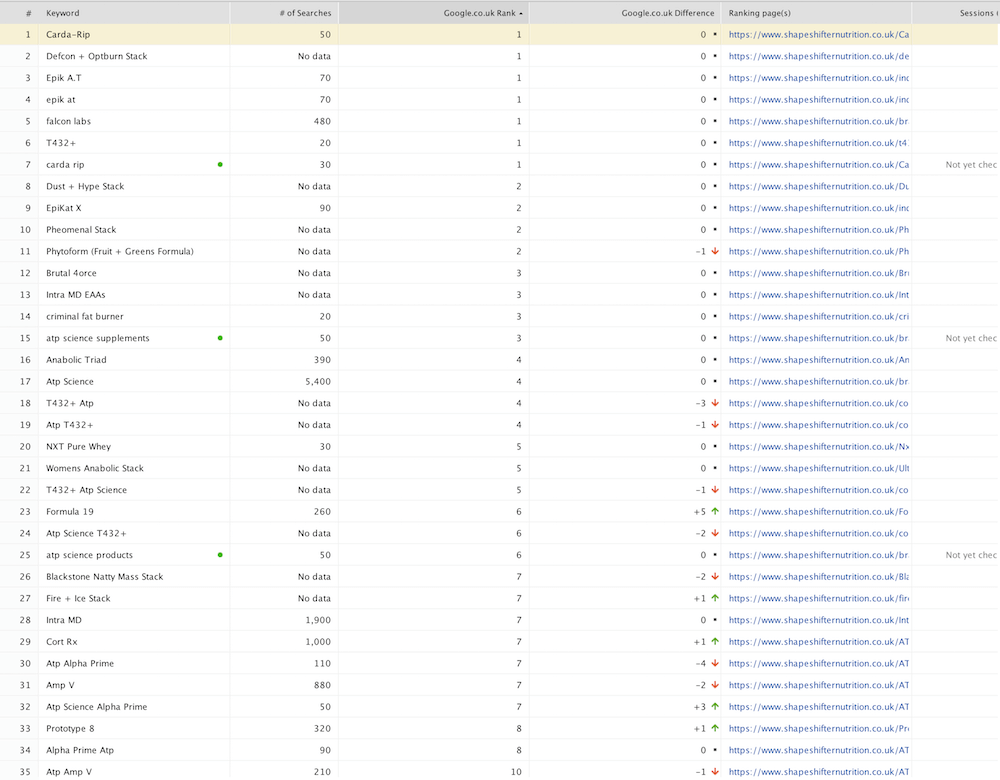Select the Womens Anabolic Stack keyword
The height and width of the screenshot is (780, 1000).
pos(94,468)
